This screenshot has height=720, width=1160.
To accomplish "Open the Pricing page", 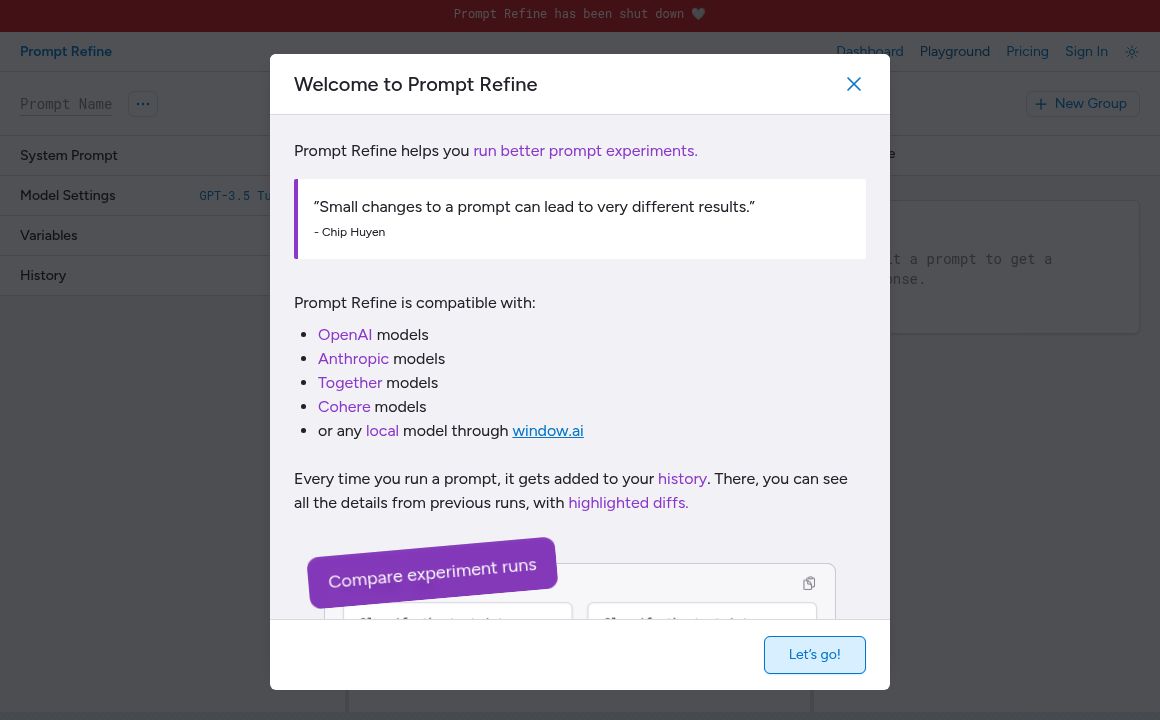I will (x=1027, y=51).
